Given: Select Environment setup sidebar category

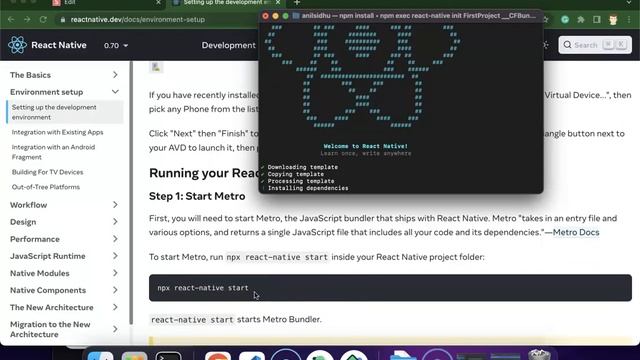Looking at the screenshot, I should 47,92.
